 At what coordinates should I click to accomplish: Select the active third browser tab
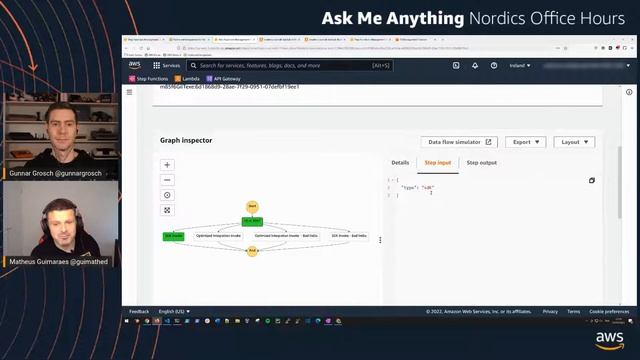[x=235, y=40]
